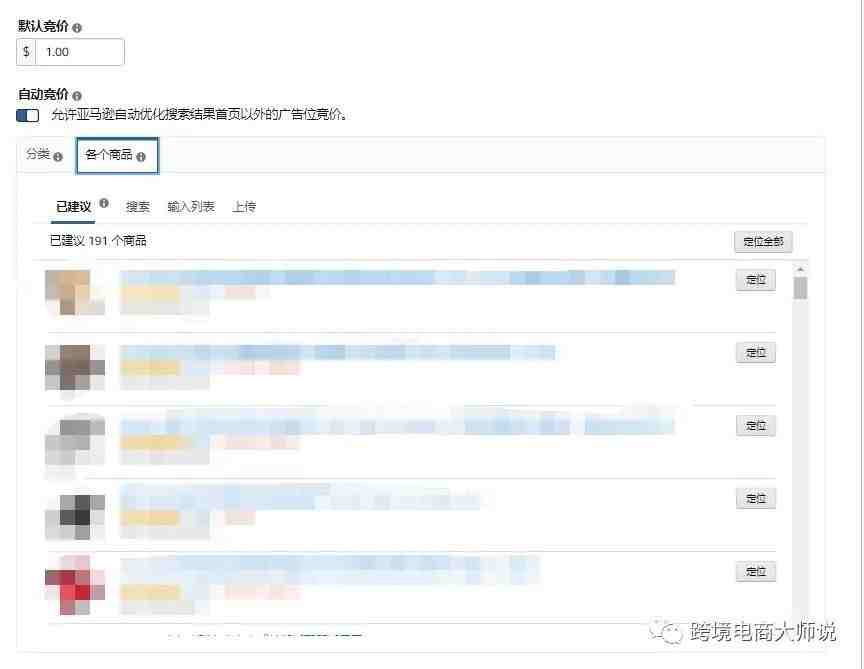864x669 pixels.
Task: Click info icon next to 默认竞价
Action: click(77, 28)
